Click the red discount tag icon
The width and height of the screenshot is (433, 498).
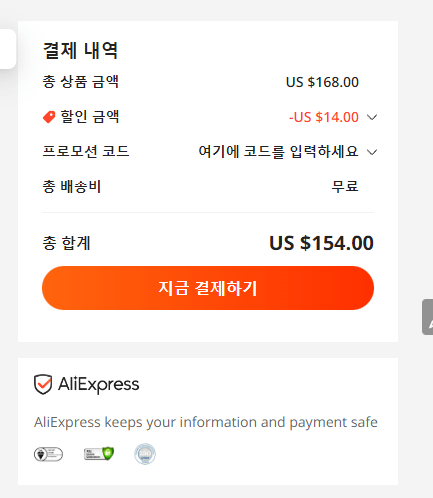[x=49, y=117]
